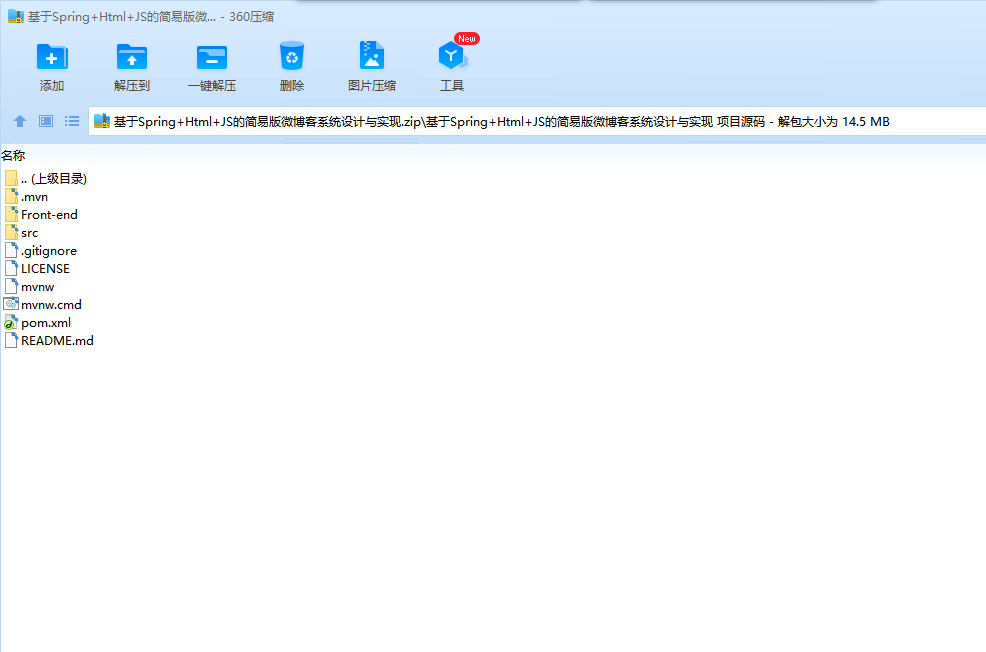Click the Front-end folder icon

(x=11, y=214)
